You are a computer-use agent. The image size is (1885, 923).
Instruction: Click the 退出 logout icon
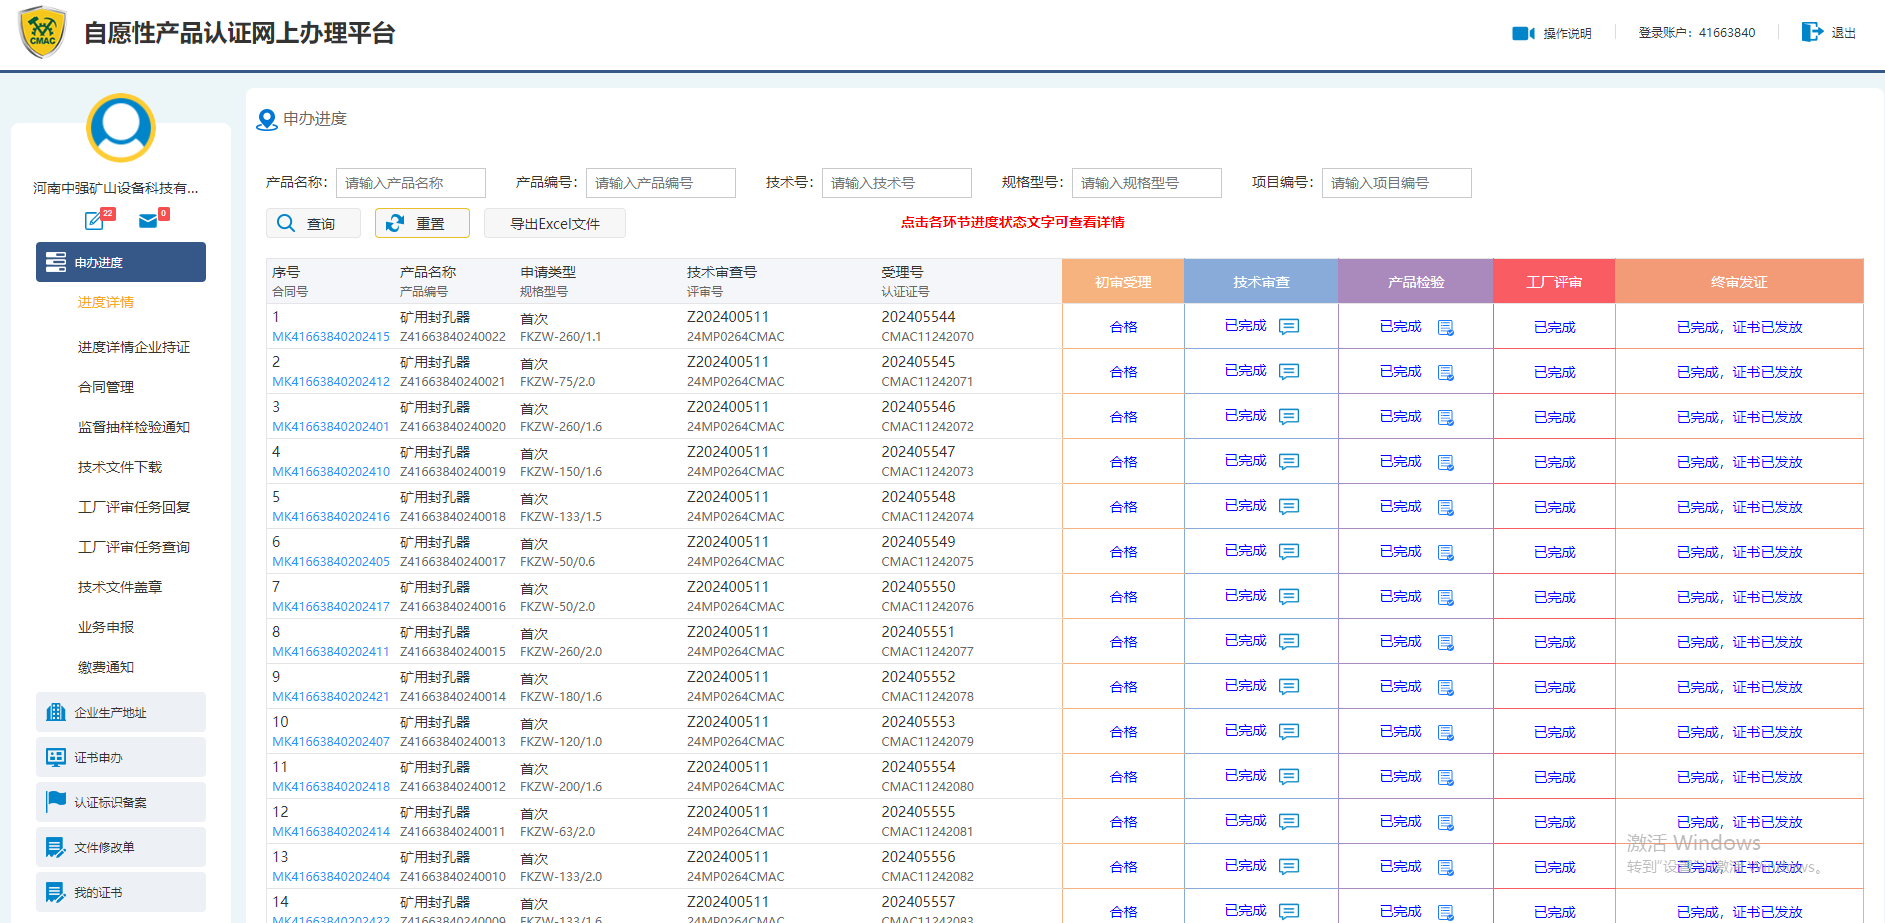1811,32
